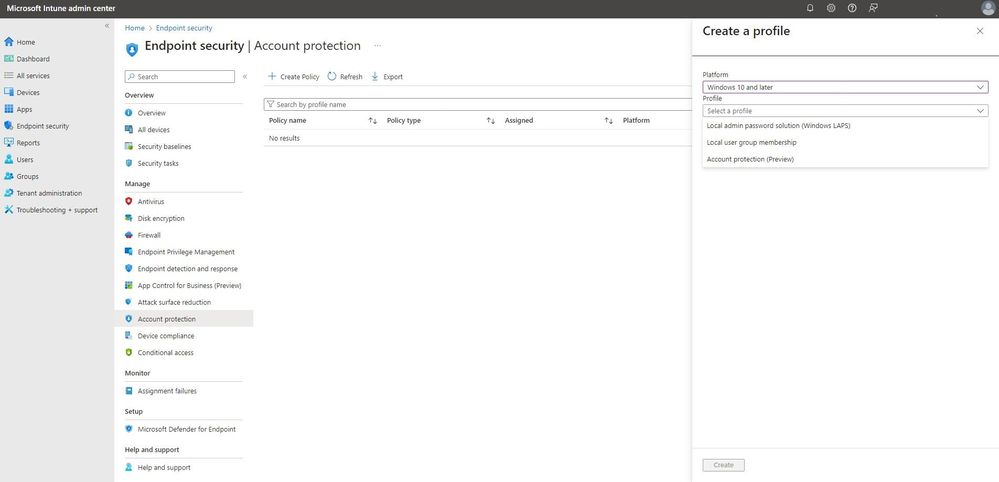Click the Endpoint security shield icon in navigation

coord(9,126)
